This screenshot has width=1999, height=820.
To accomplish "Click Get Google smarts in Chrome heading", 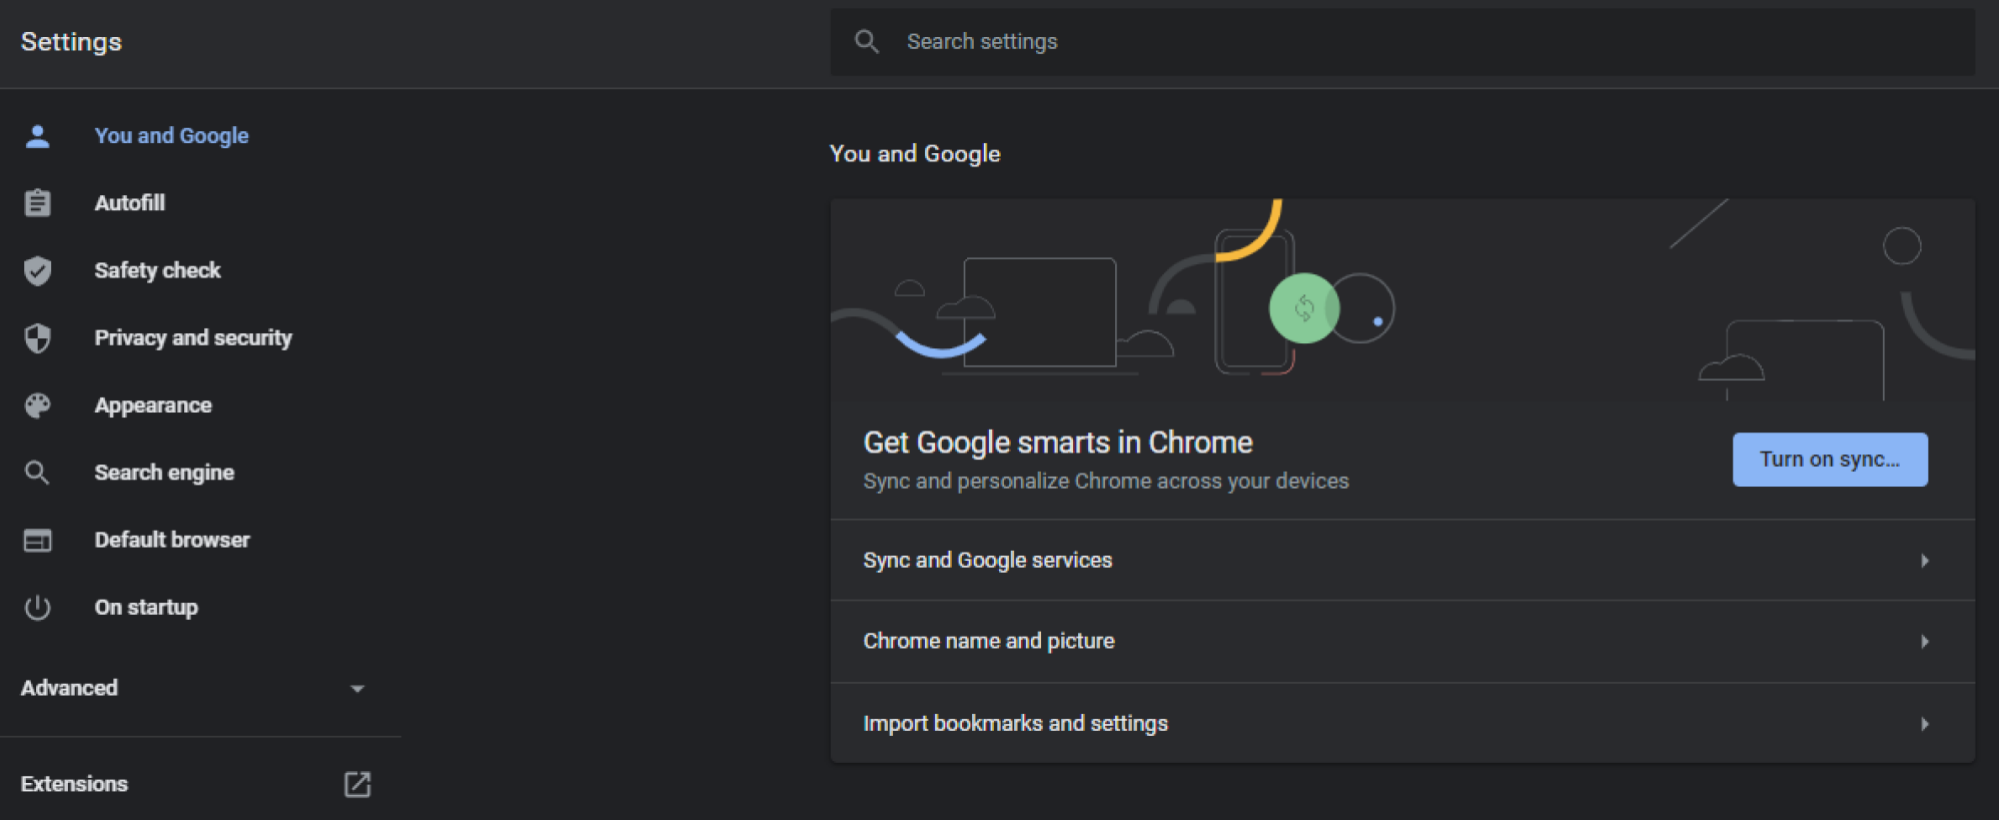I will [1058, 442].
